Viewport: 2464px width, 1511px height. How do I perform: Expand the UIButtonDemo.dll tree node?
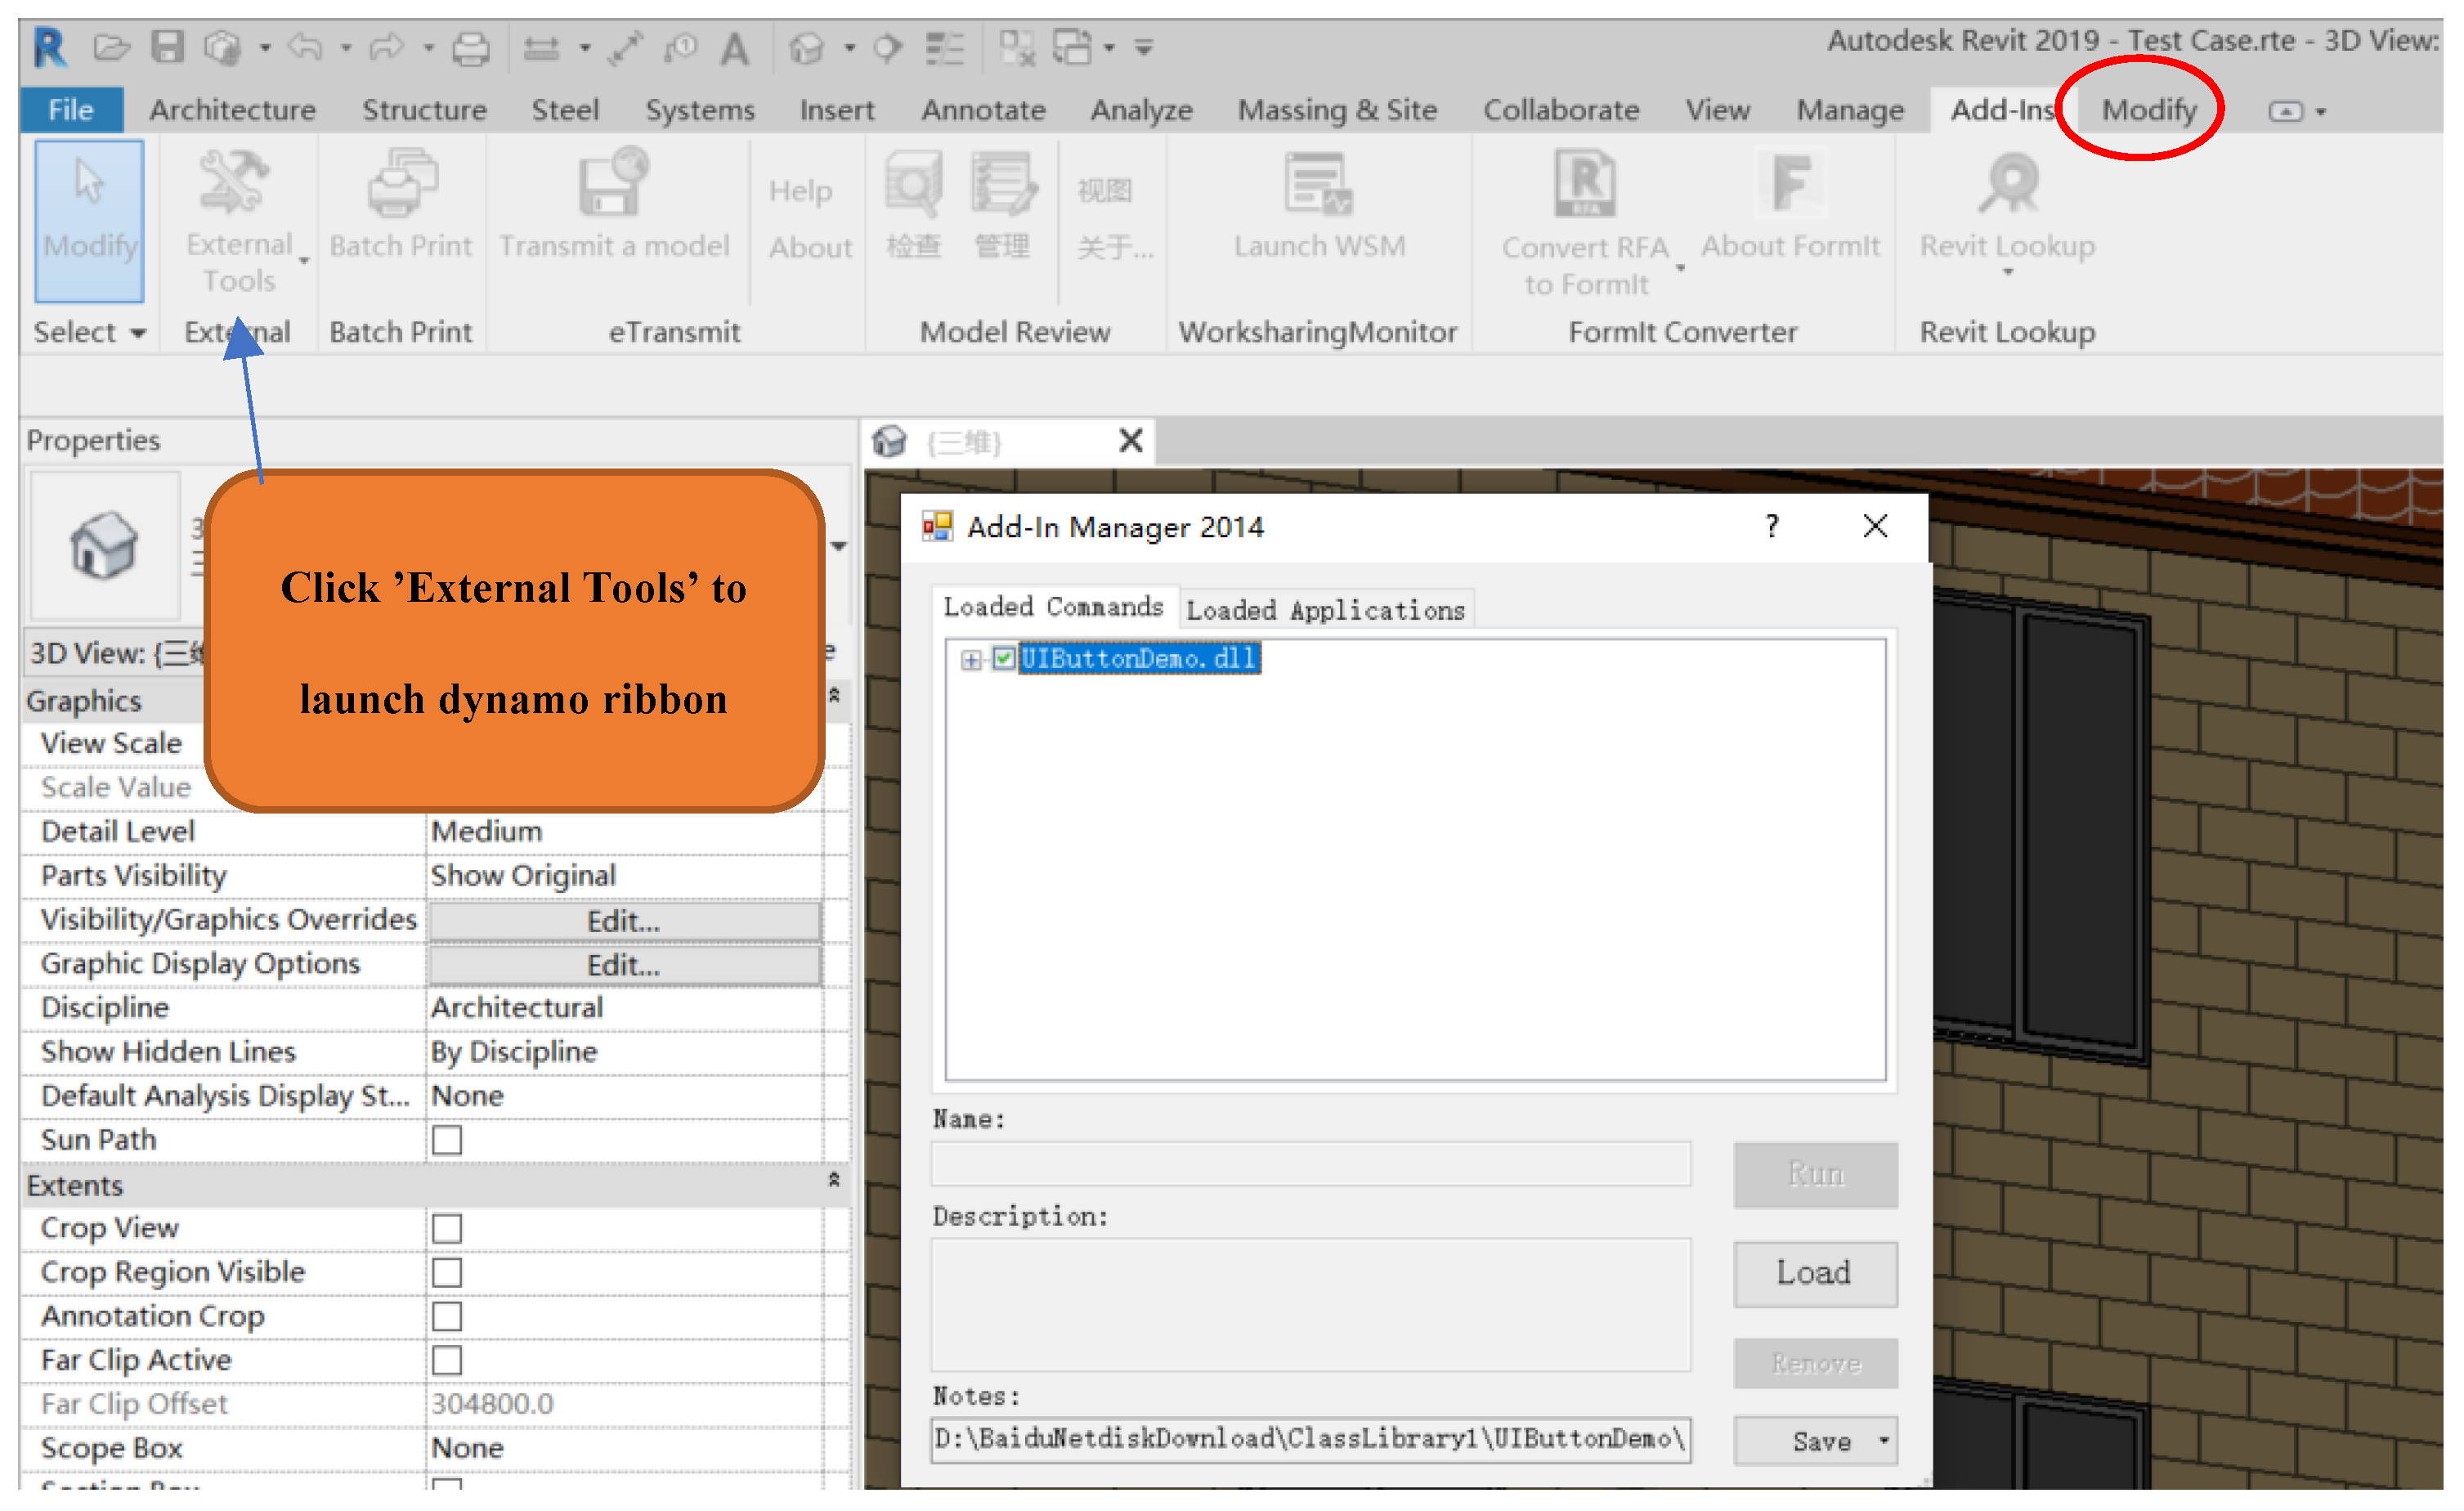tap(970, 659)
